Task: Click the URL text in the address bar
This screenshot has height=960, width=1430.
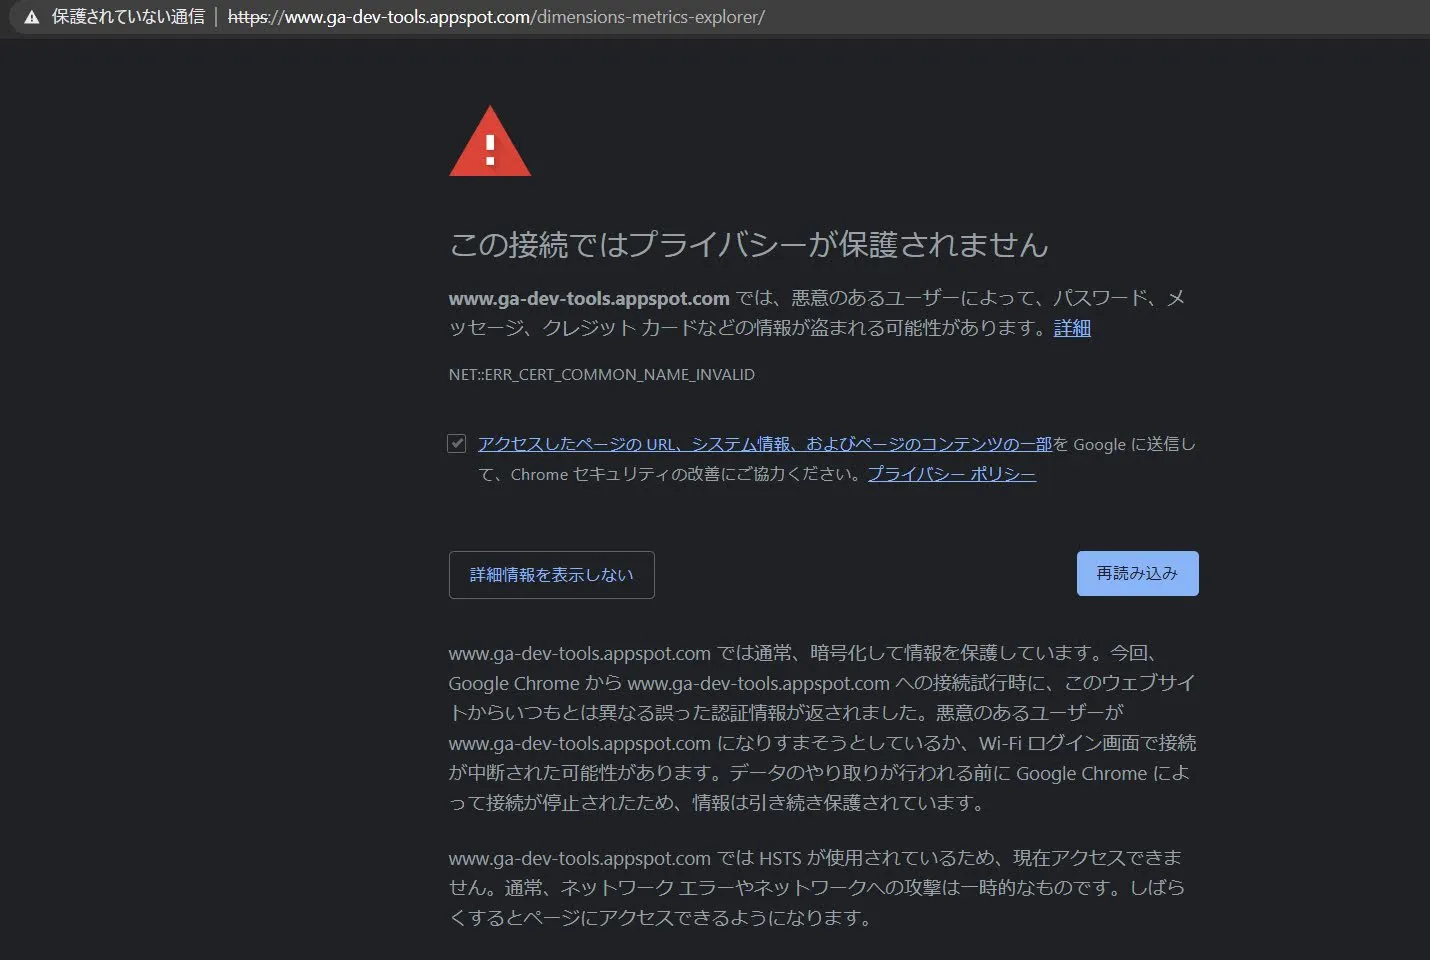Action: pyautogui.click(x=496, y=17)
